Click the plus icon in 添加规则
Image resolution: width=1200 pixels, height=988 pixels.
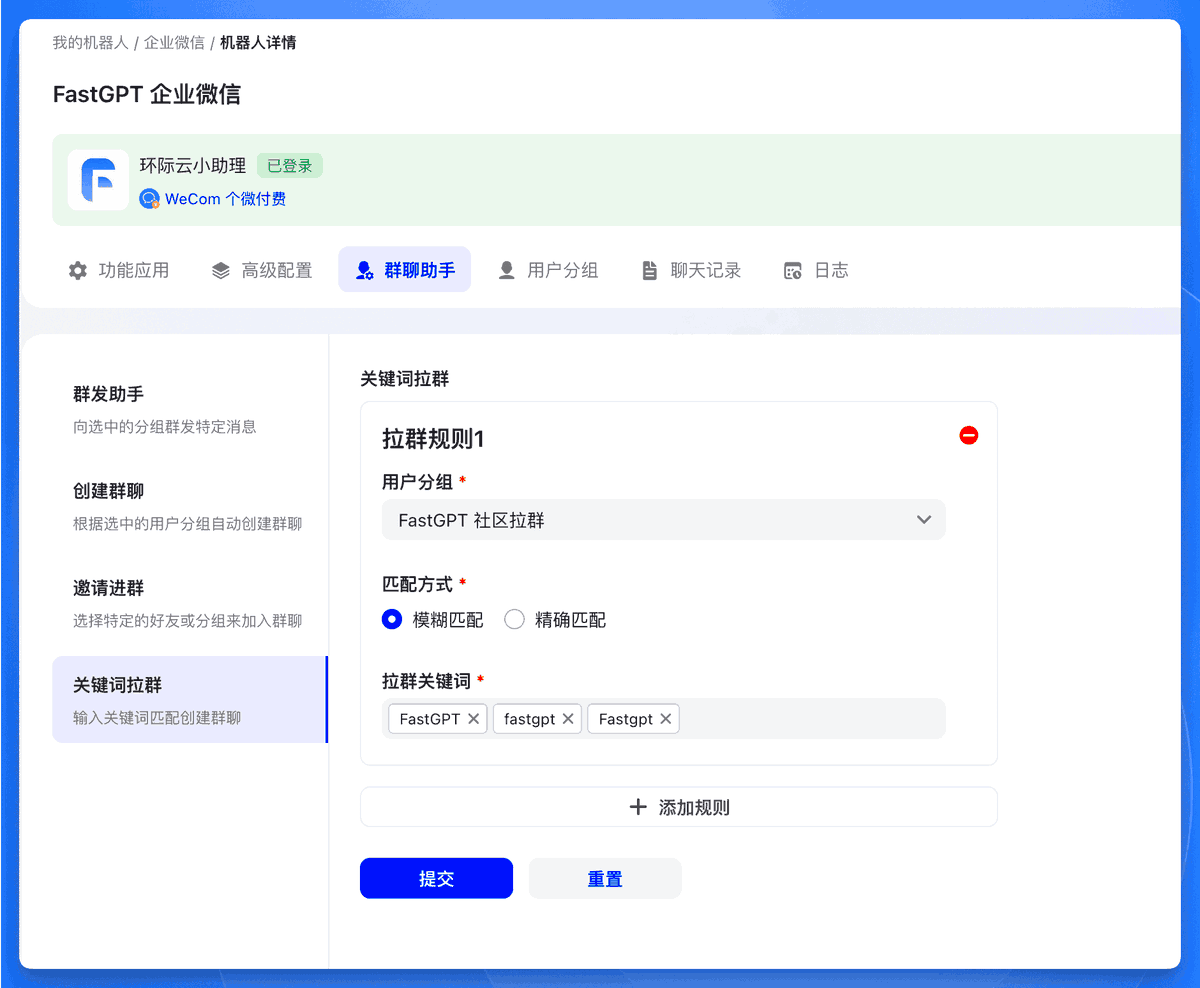point(638,807)
